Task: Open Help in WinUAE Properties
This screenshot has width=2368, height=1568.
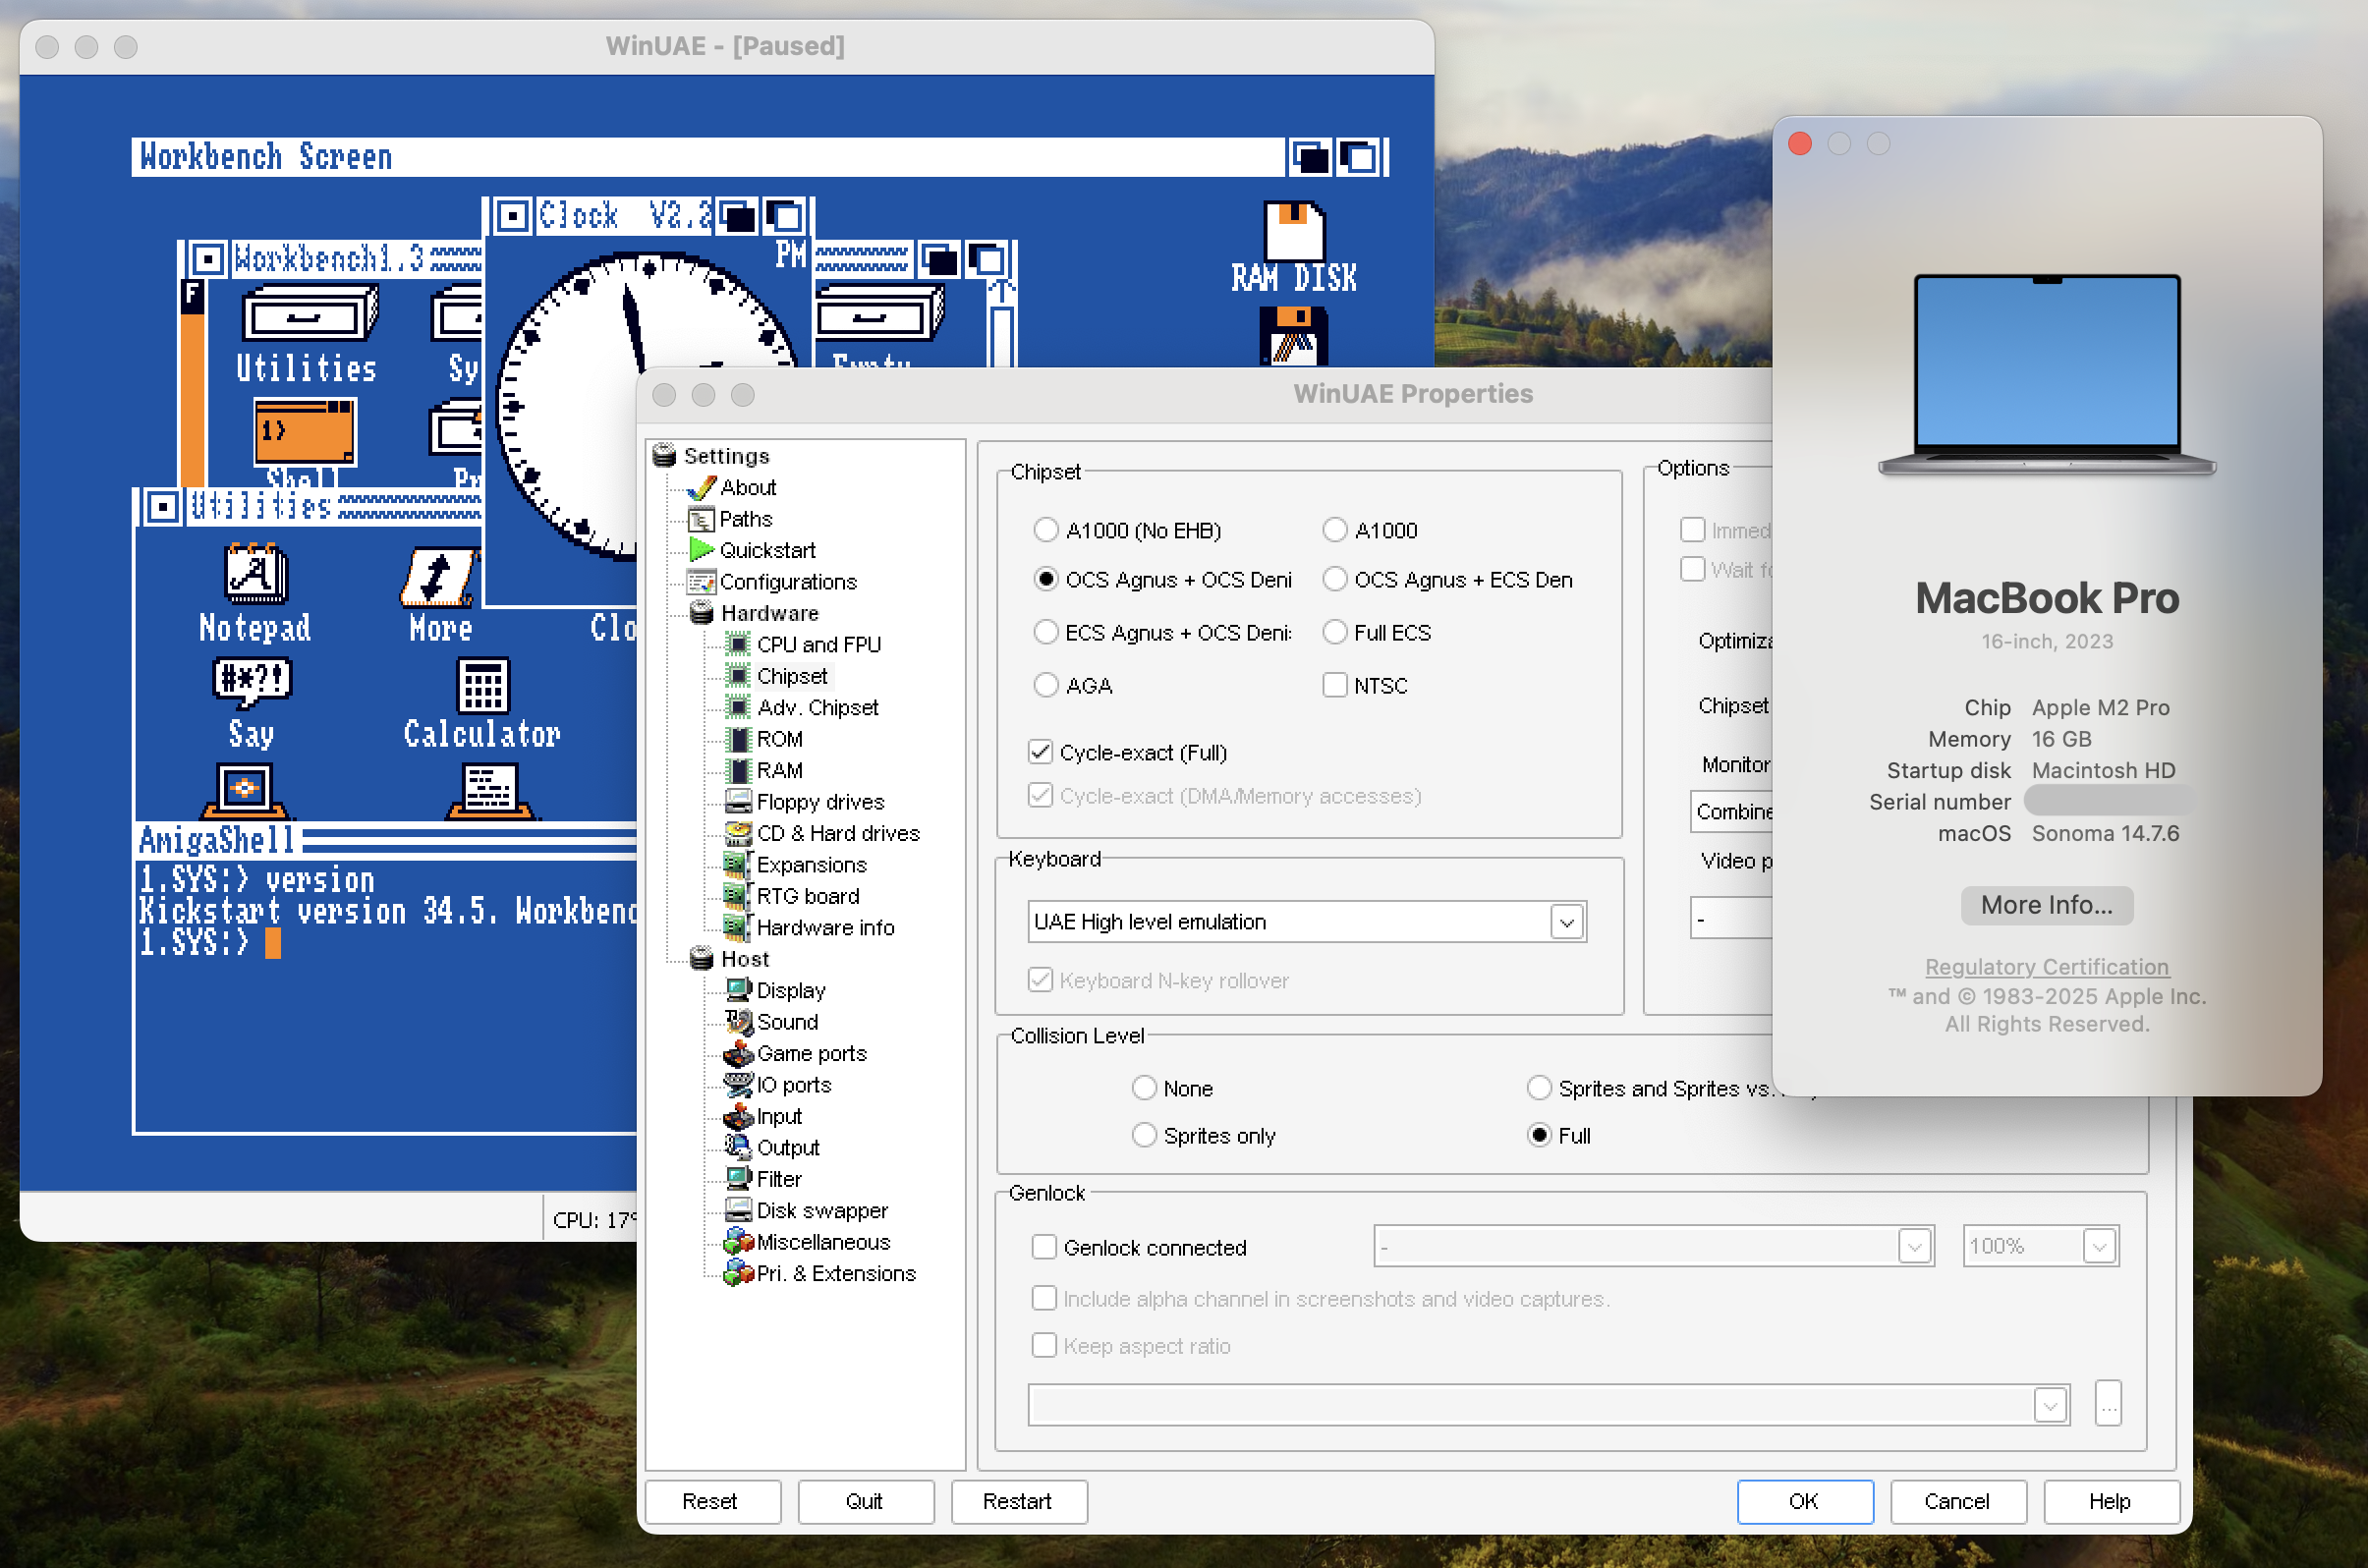Action: 2111,1501
